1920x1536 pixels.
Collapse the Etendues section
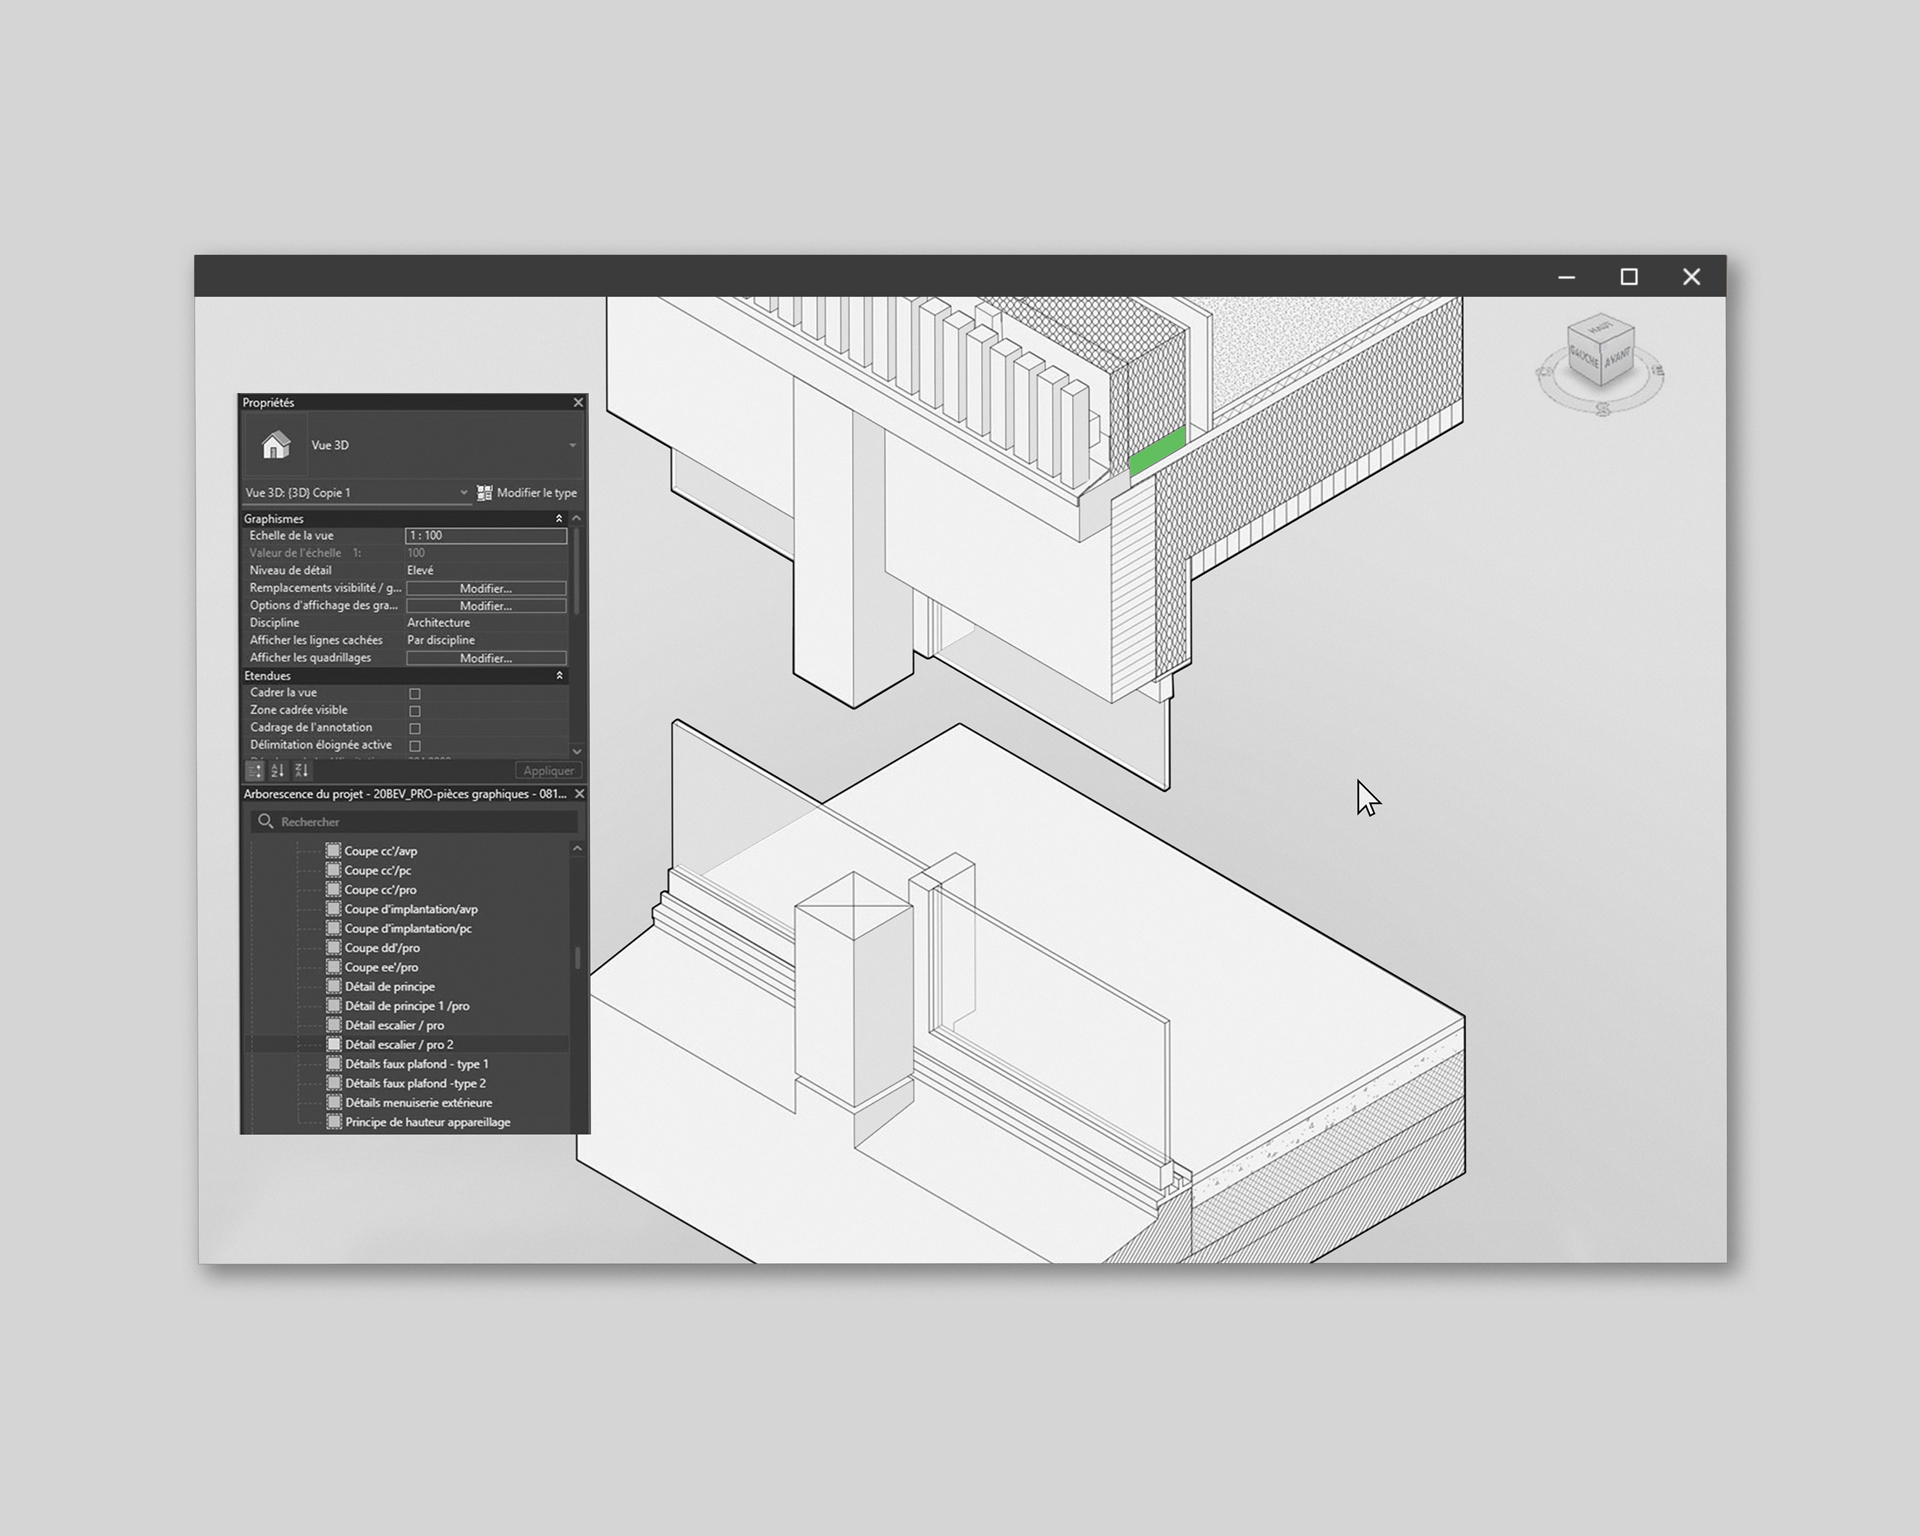(x=561, y=675)
